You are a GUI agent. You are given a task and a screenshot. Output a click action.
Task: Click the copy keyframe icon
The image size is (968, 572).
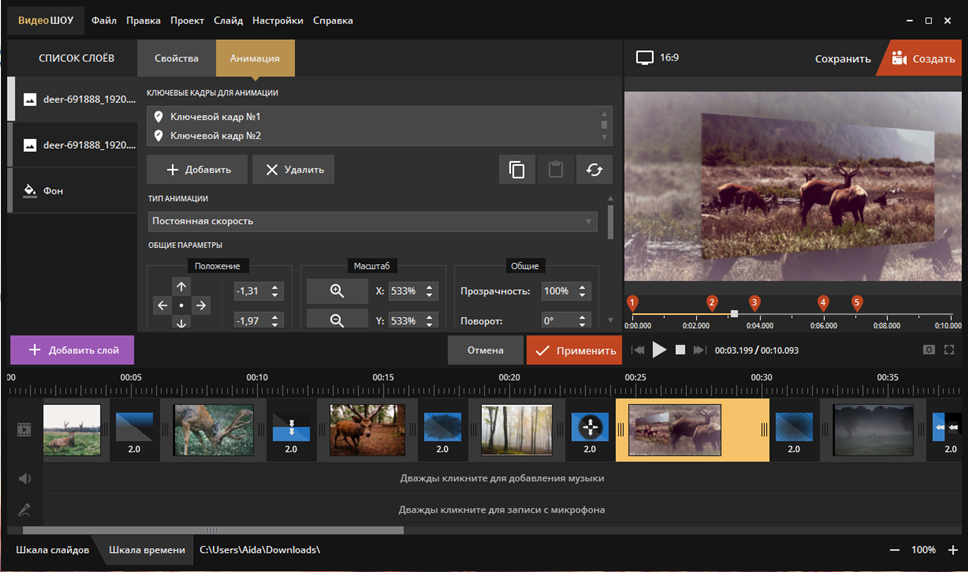click(517, 170)
